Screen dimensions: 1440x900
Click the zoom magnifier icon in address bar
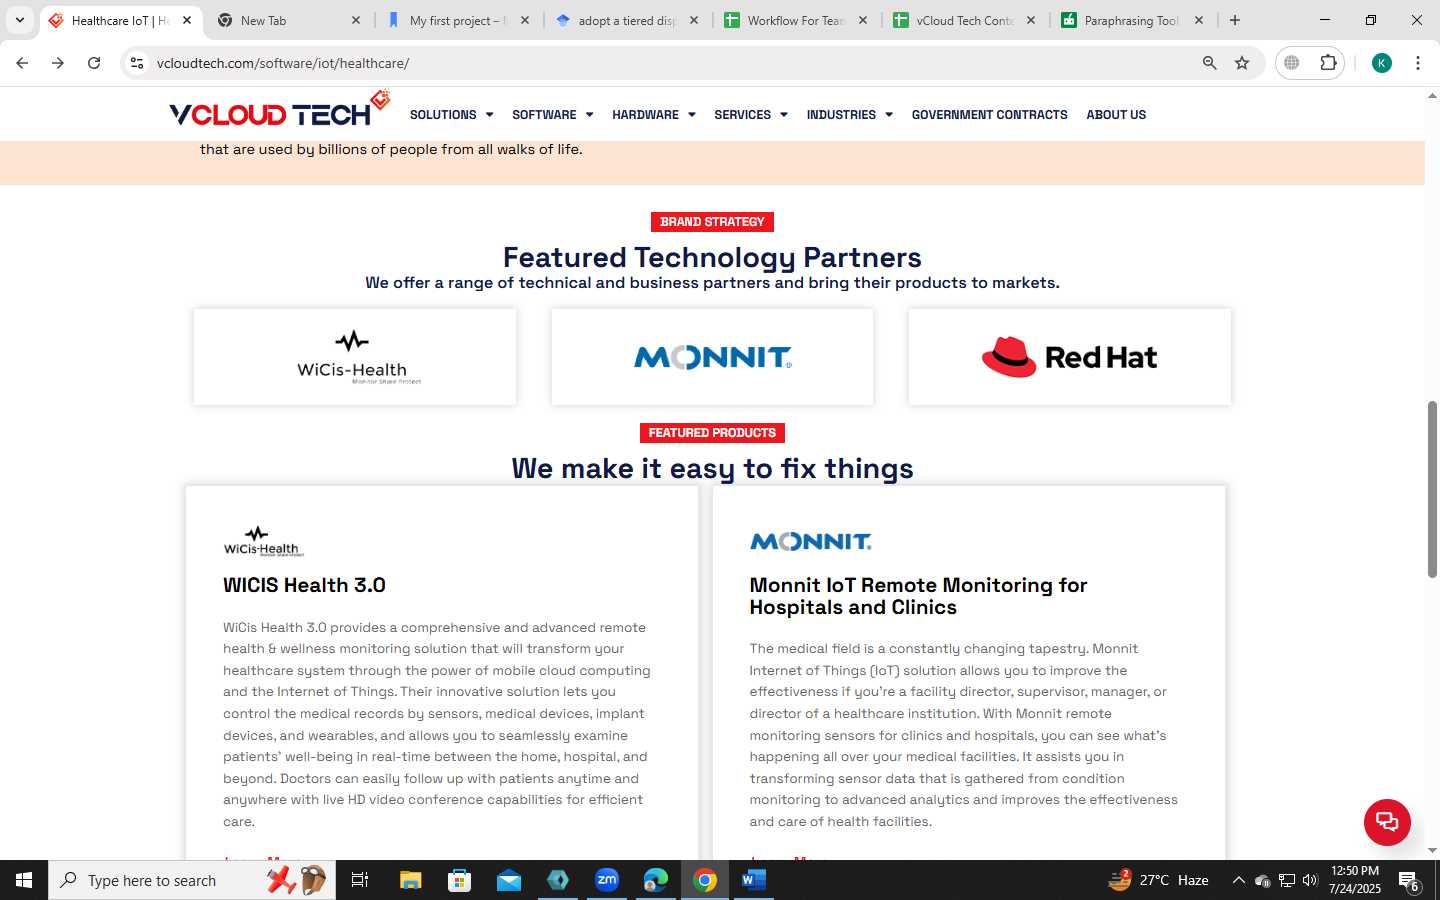click(1209, 63)
